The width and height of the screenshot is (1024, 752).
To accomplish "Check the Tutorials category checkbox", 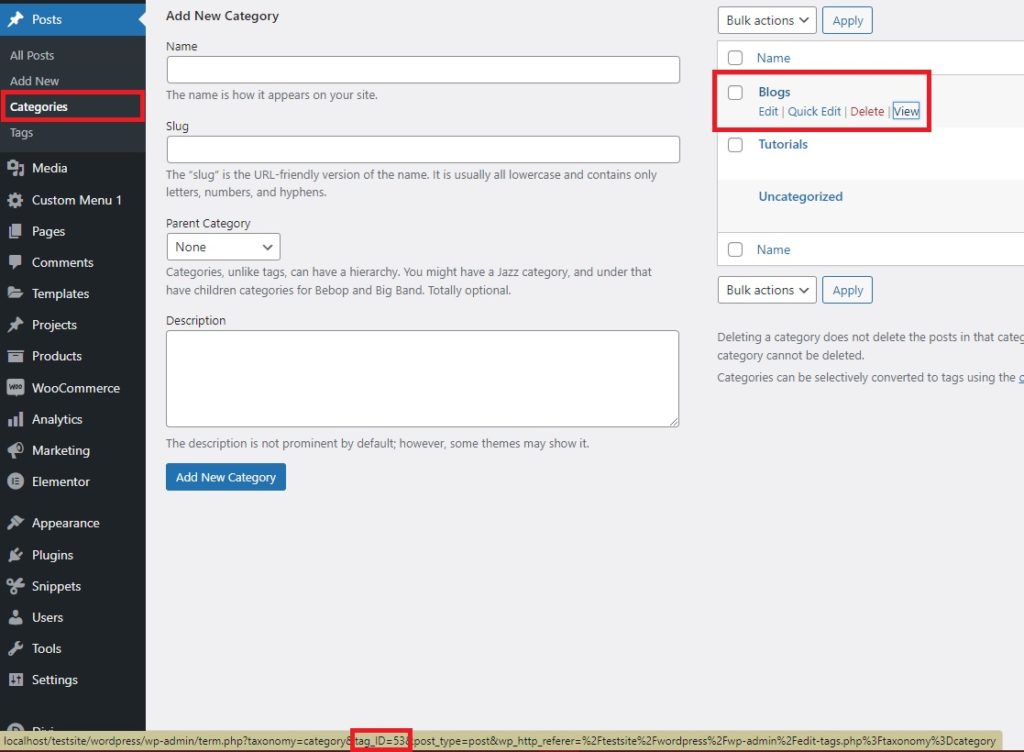I will click(735, 144).
